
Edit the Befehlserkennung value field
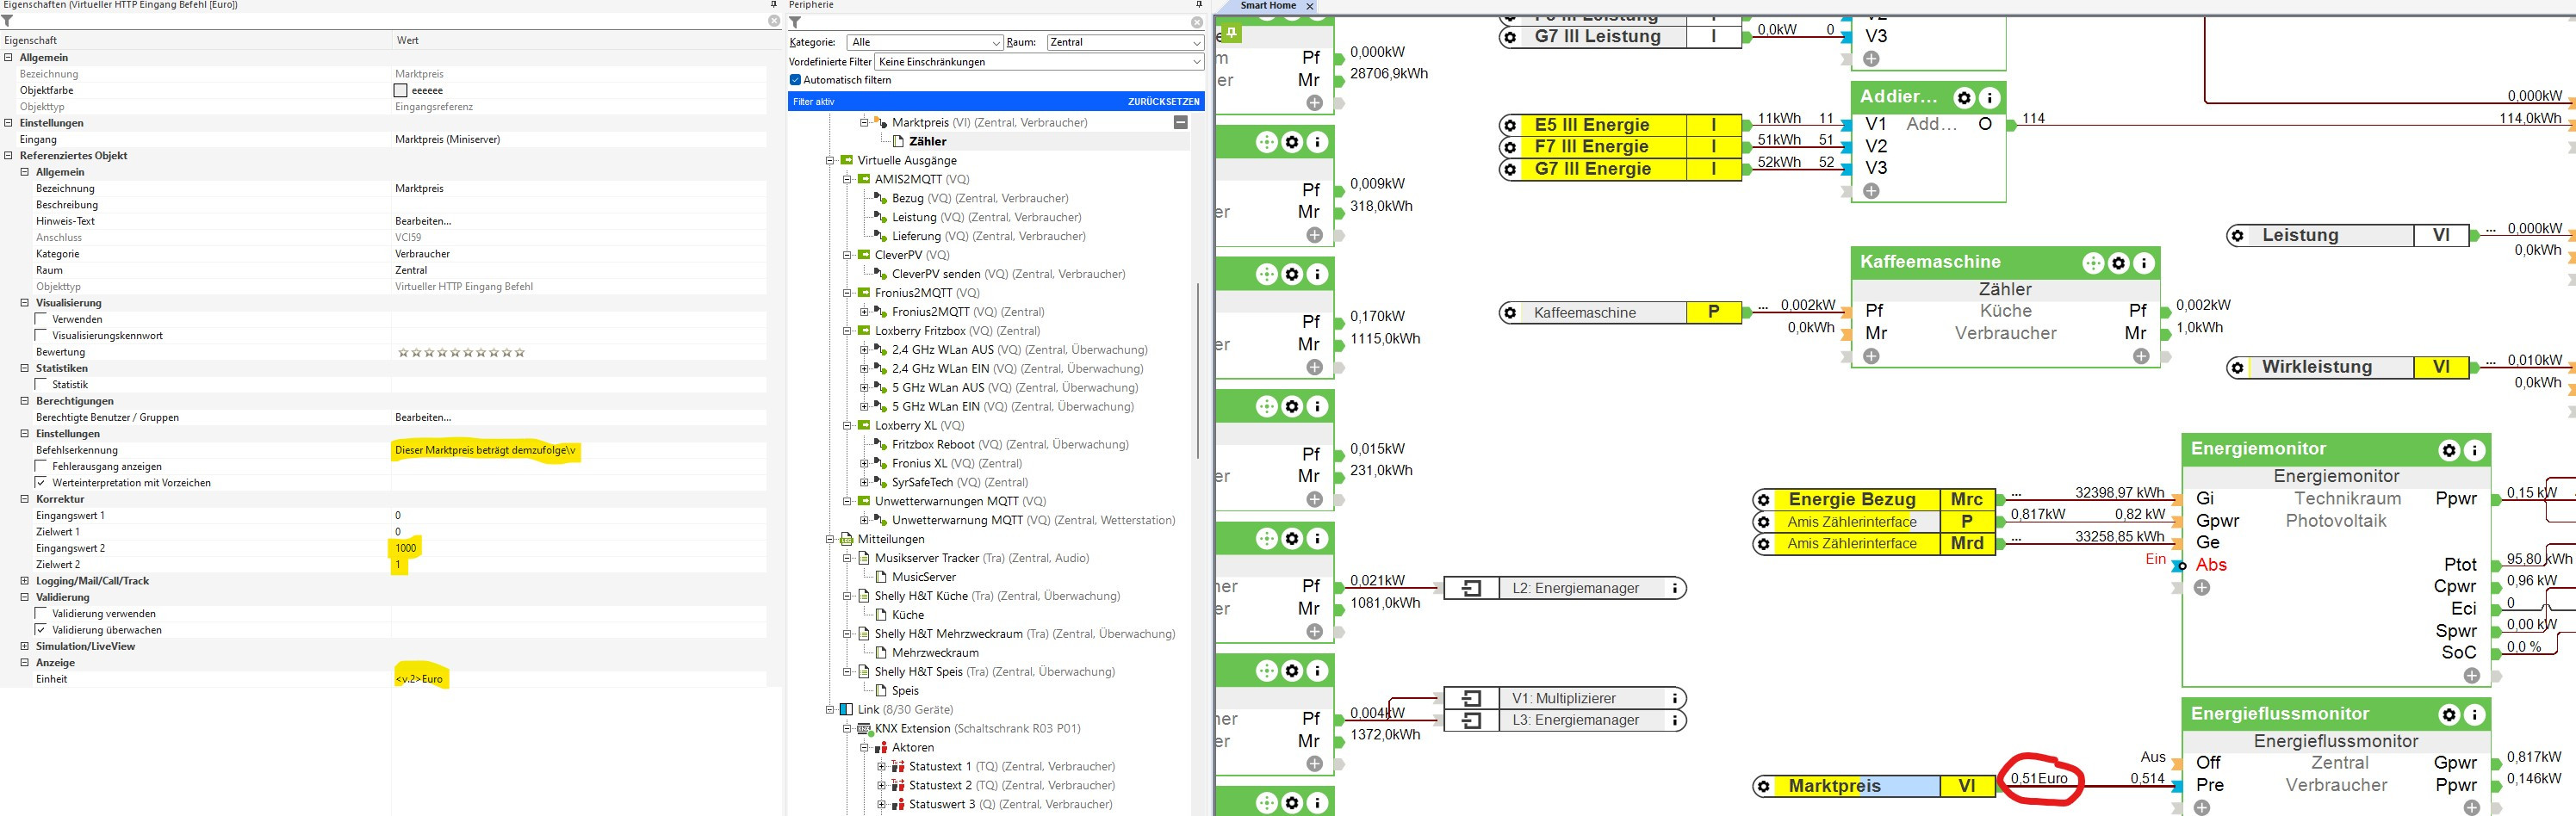click(578, 450)
